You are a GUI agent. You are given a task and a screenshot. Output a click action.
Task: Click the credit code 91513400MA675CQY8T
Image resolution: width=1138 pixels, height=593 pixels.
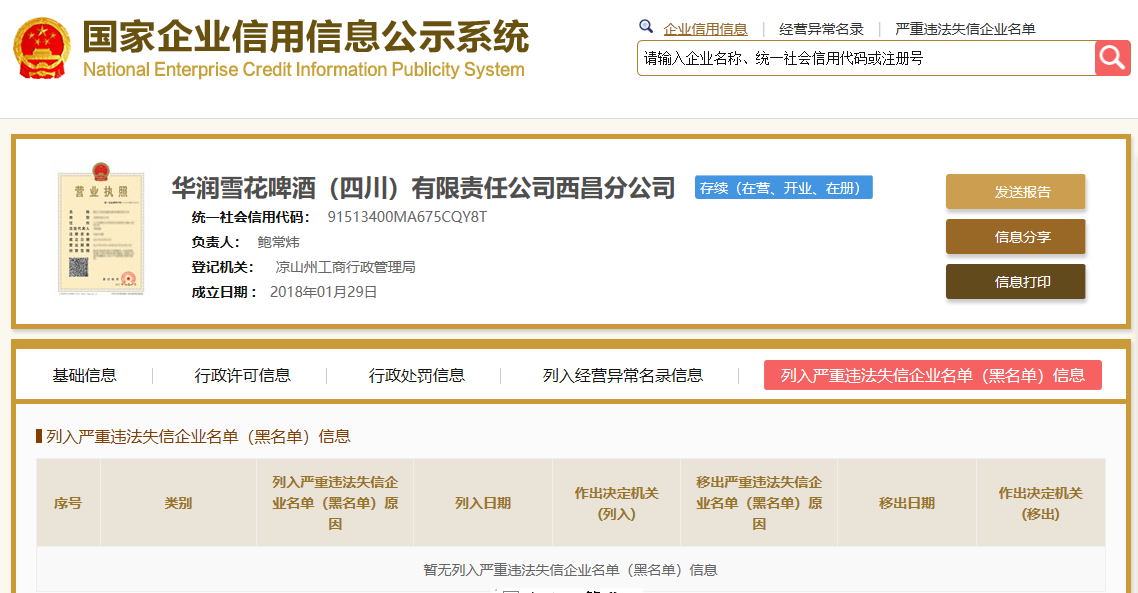pyautogui.click(x=407, y=217)
